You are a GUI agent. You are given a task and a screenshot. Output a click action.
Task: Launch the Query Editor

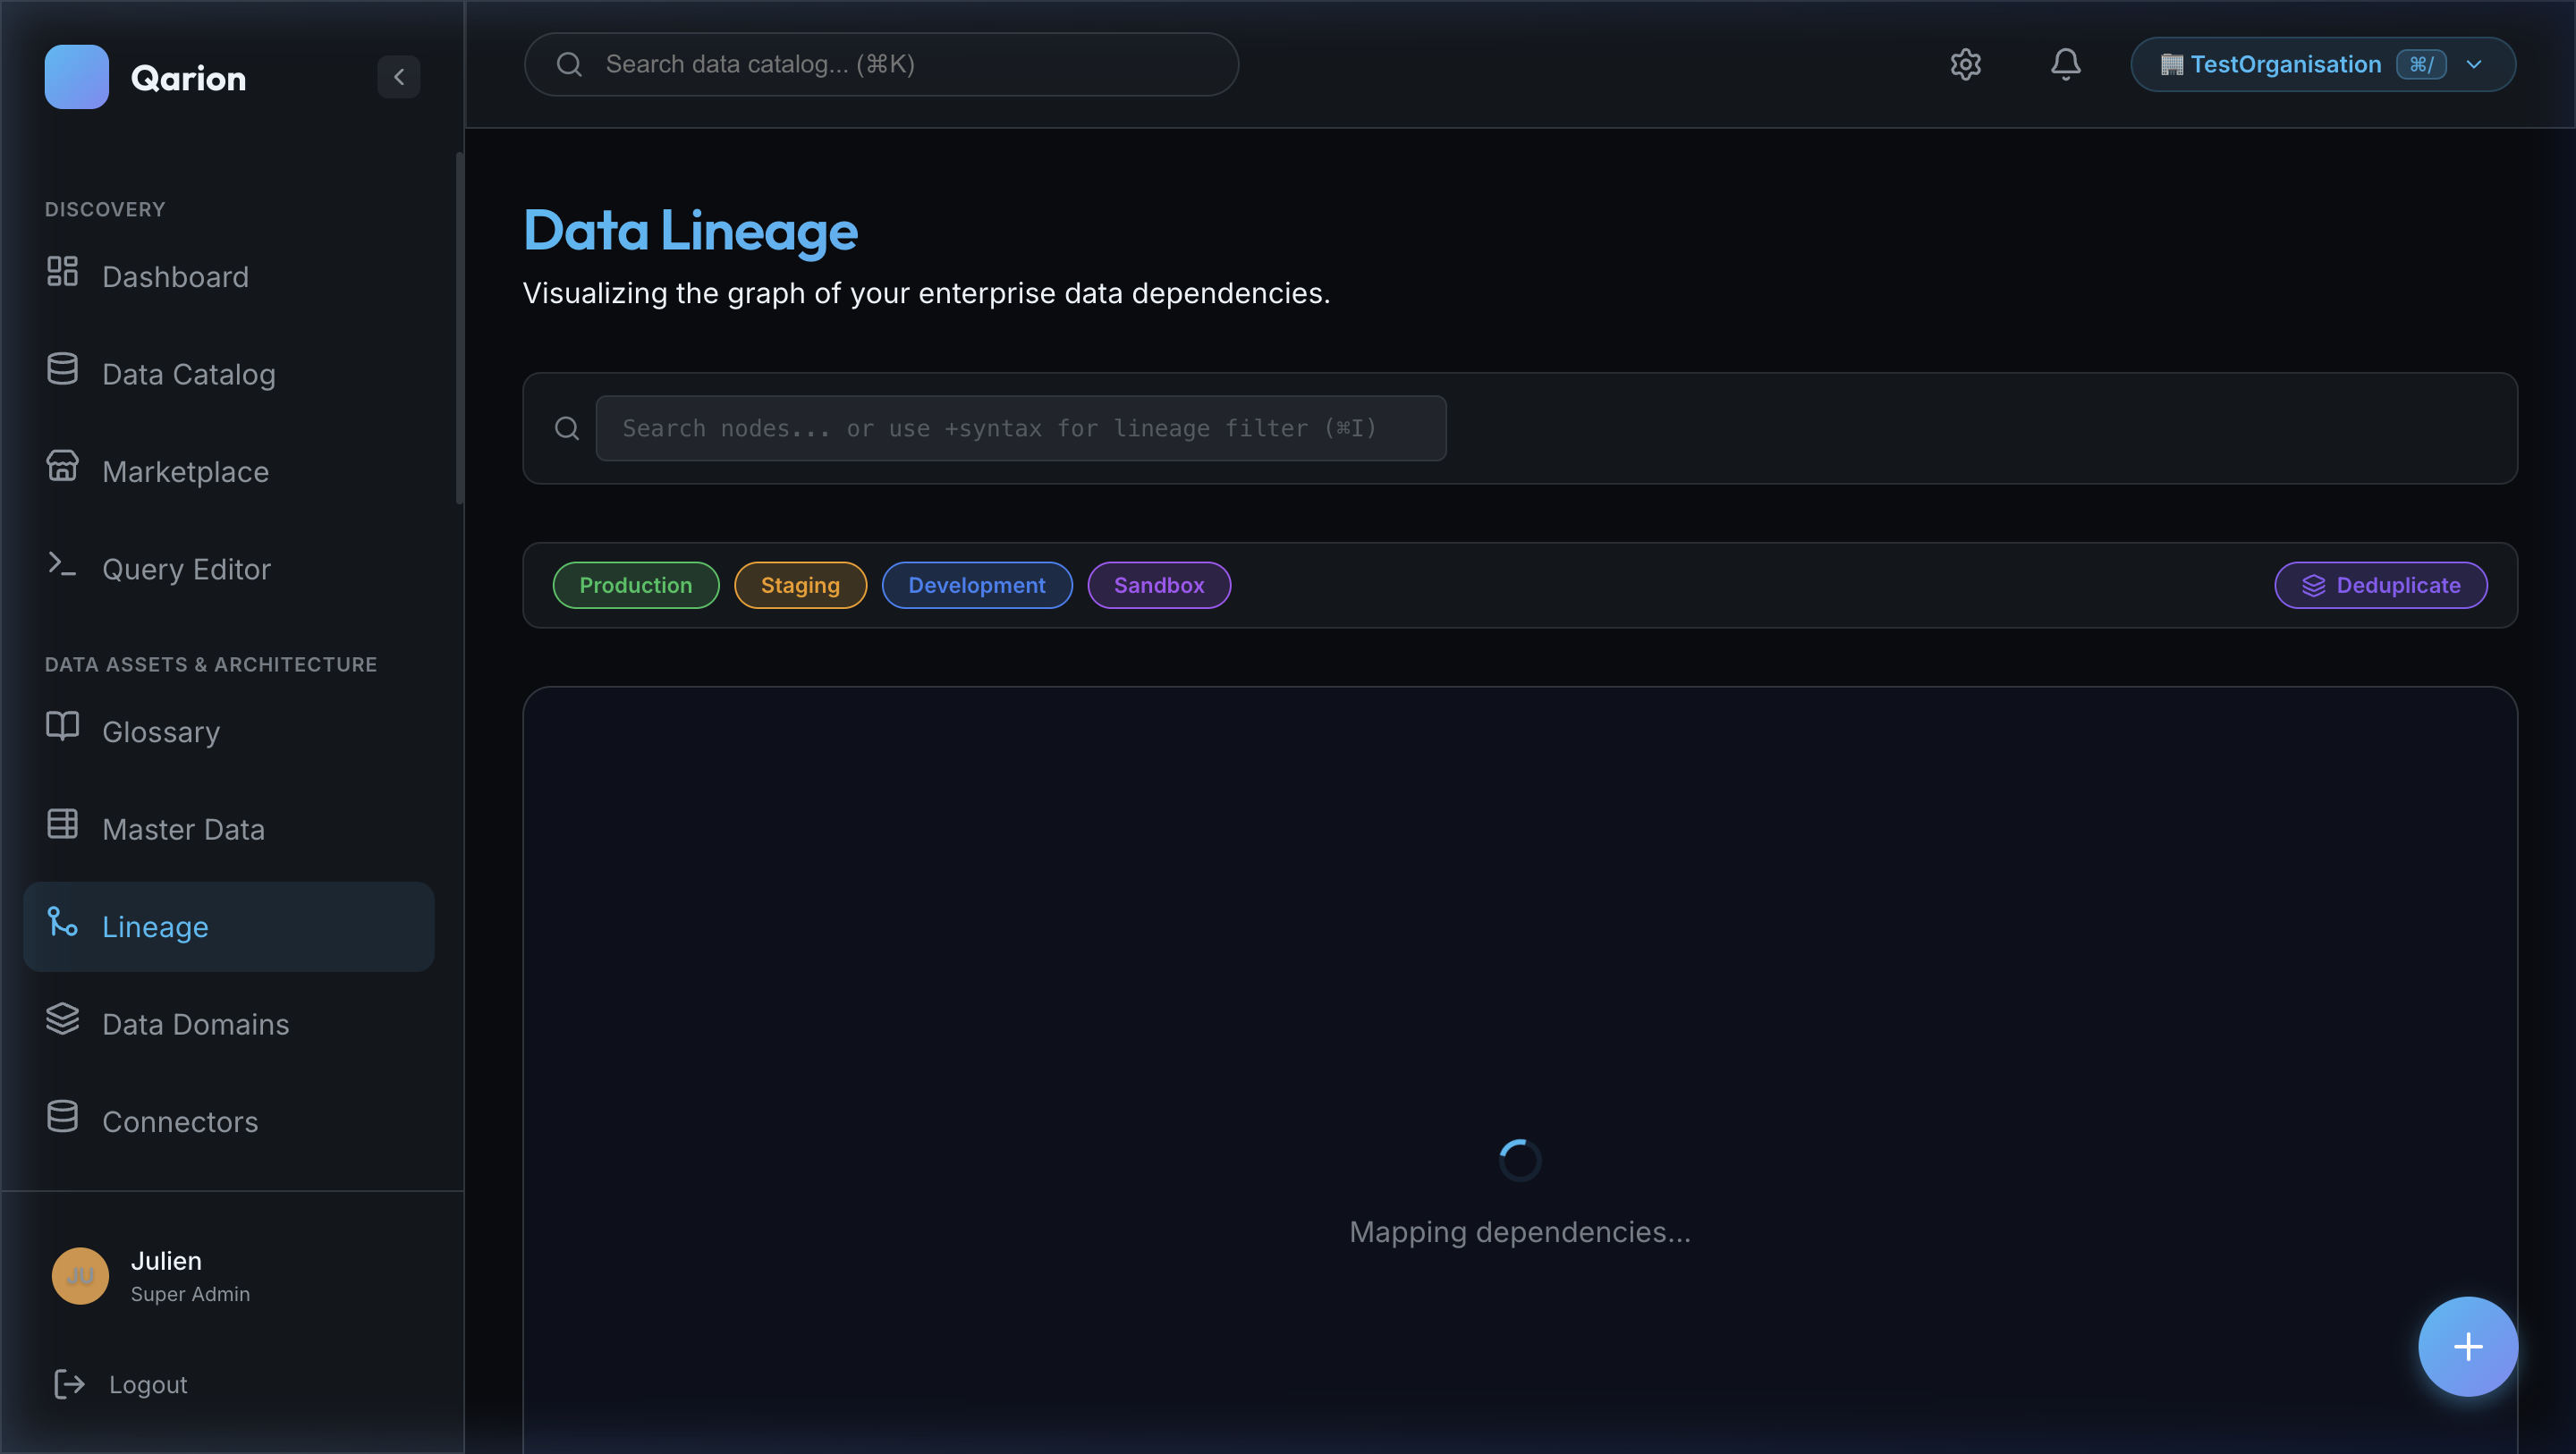pyautogui.click(x=186, y=568)
